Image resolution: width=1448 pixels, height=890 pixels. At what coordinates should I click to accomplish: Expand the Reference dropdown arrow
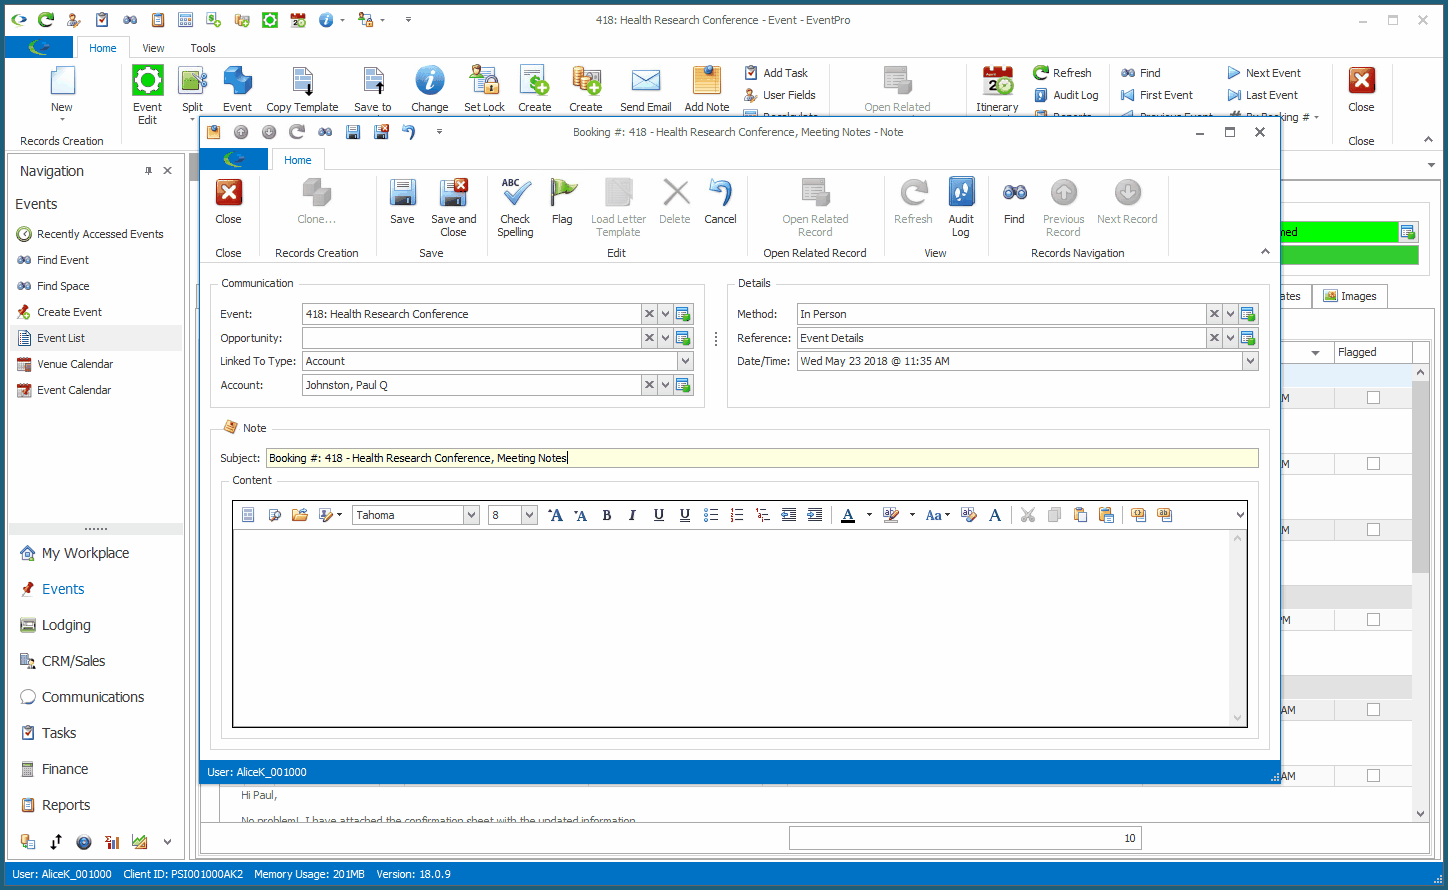tap(1230, 338)
